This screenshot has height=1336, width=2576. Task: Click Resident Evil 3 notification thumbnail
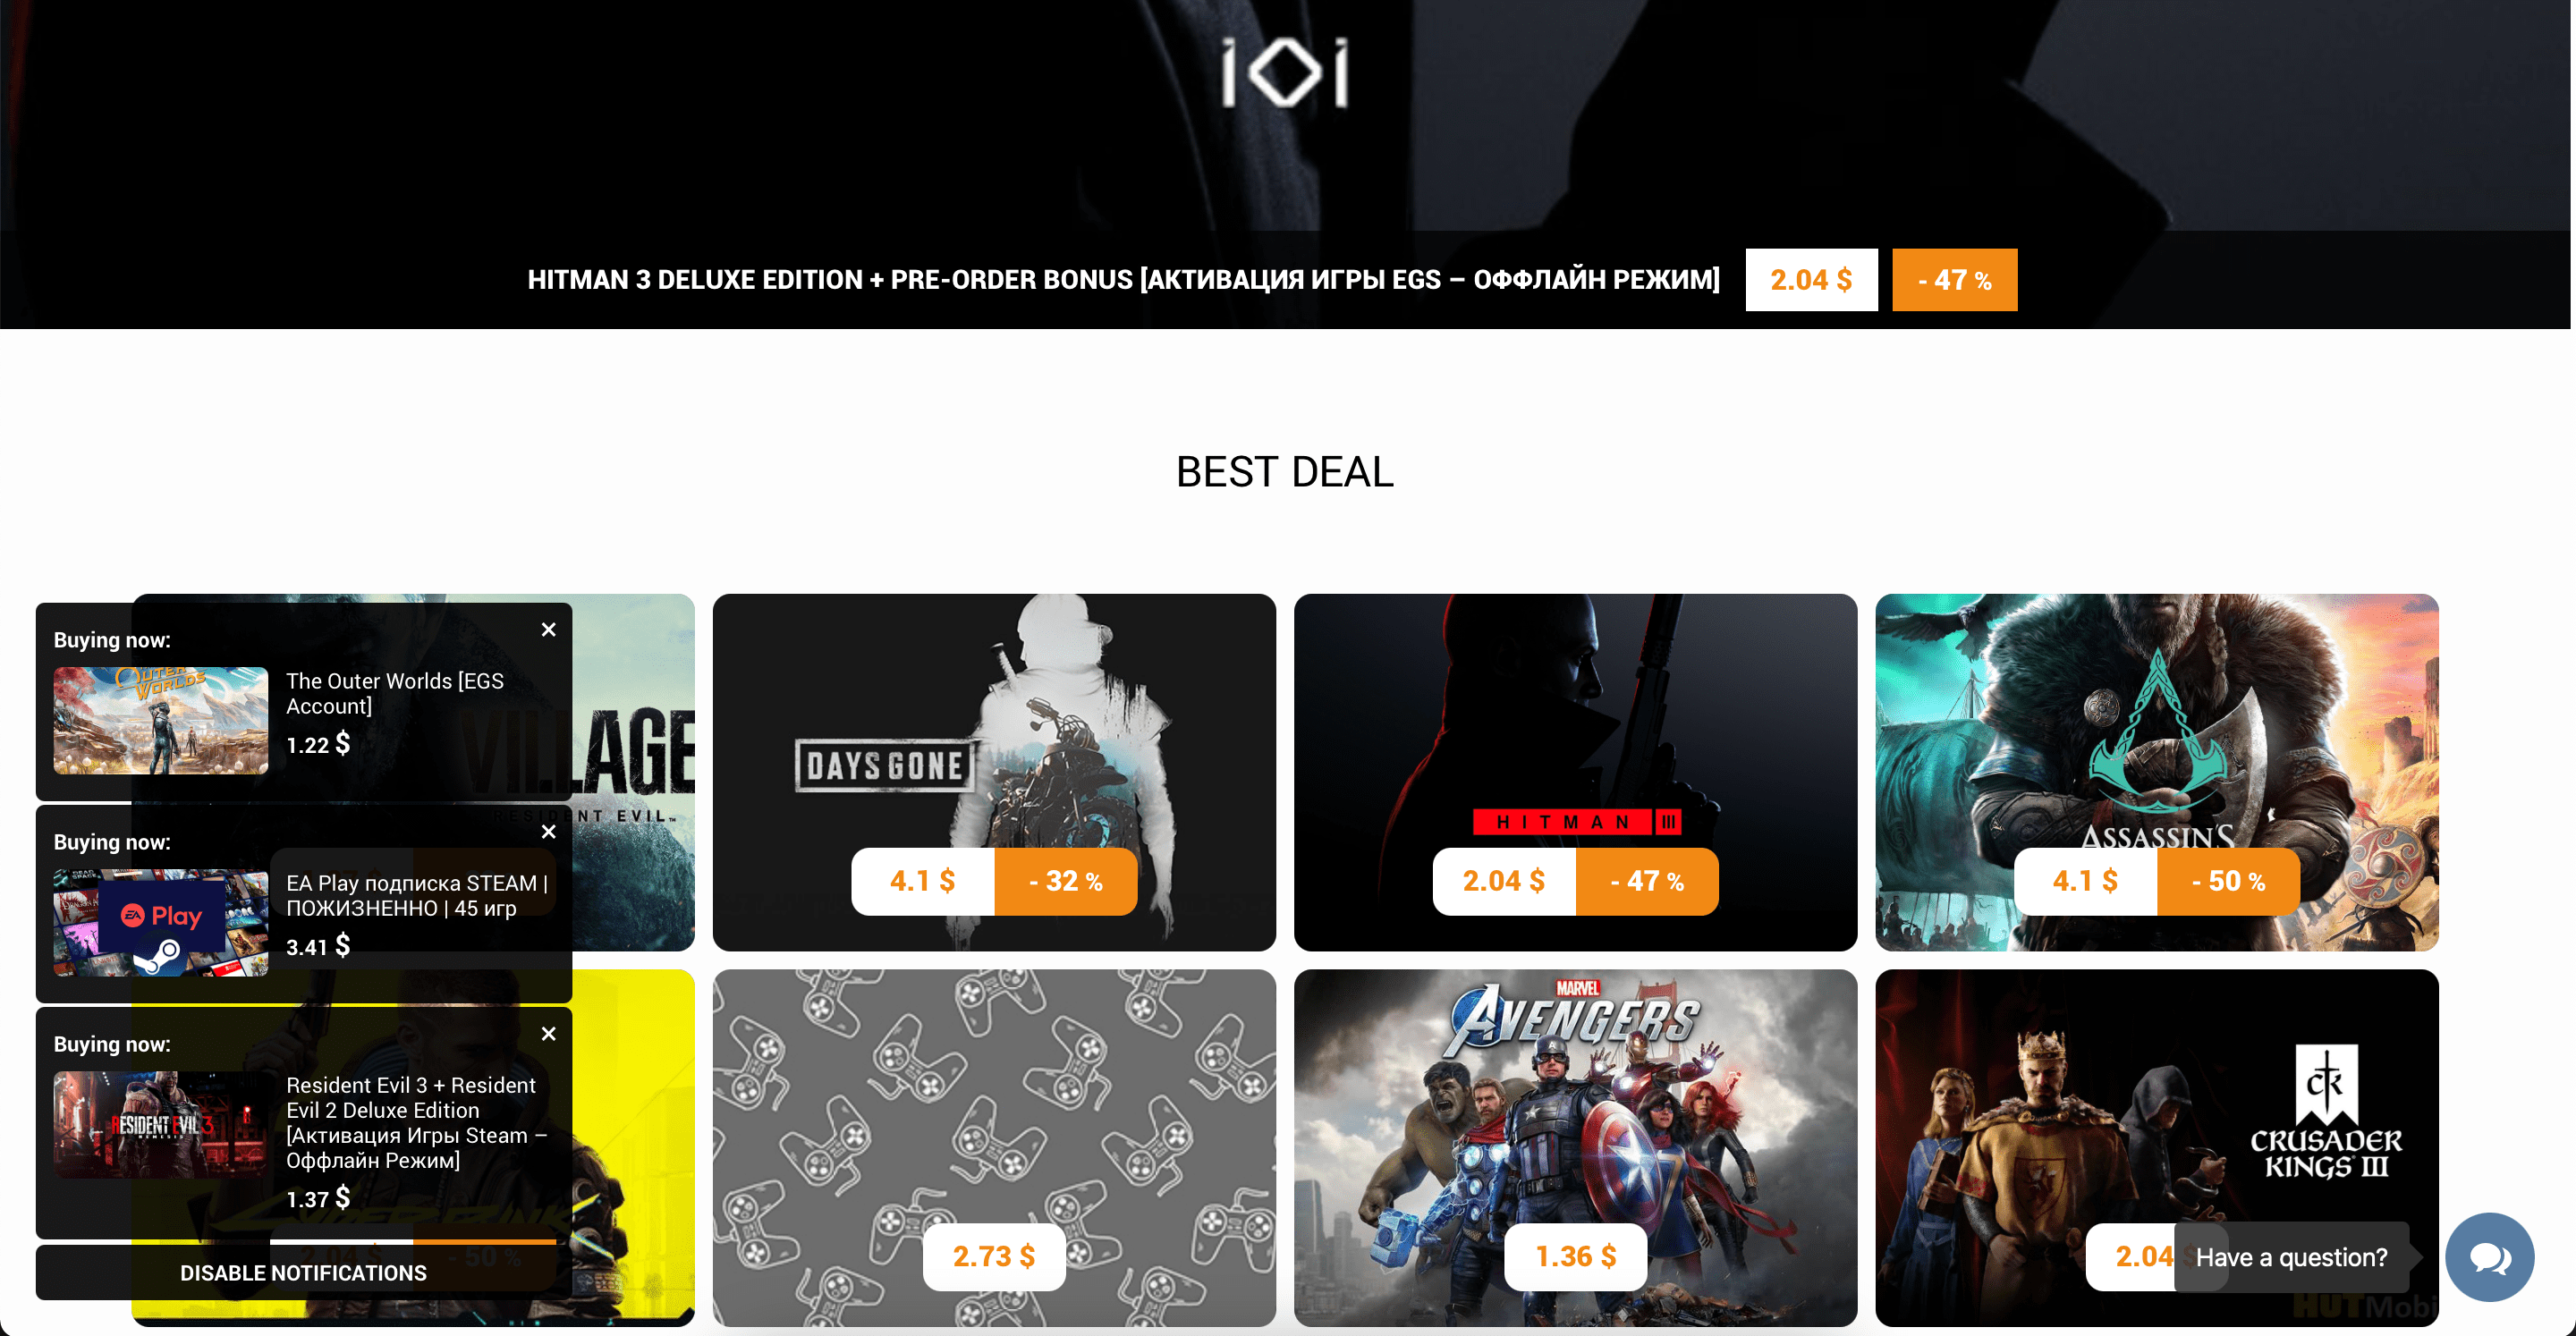point(161,1124)
